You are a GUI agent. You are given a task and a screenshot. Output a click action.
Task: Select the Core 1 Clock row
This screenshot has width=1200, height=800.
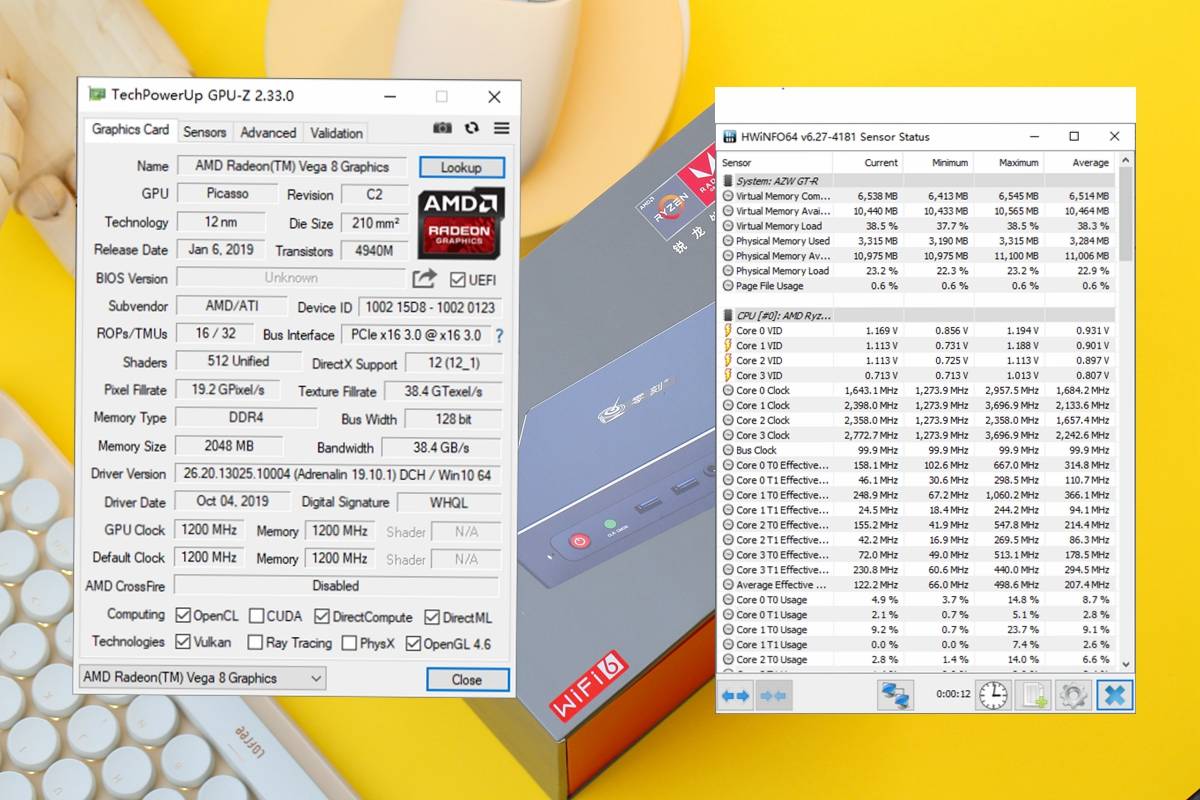(917, 405)
